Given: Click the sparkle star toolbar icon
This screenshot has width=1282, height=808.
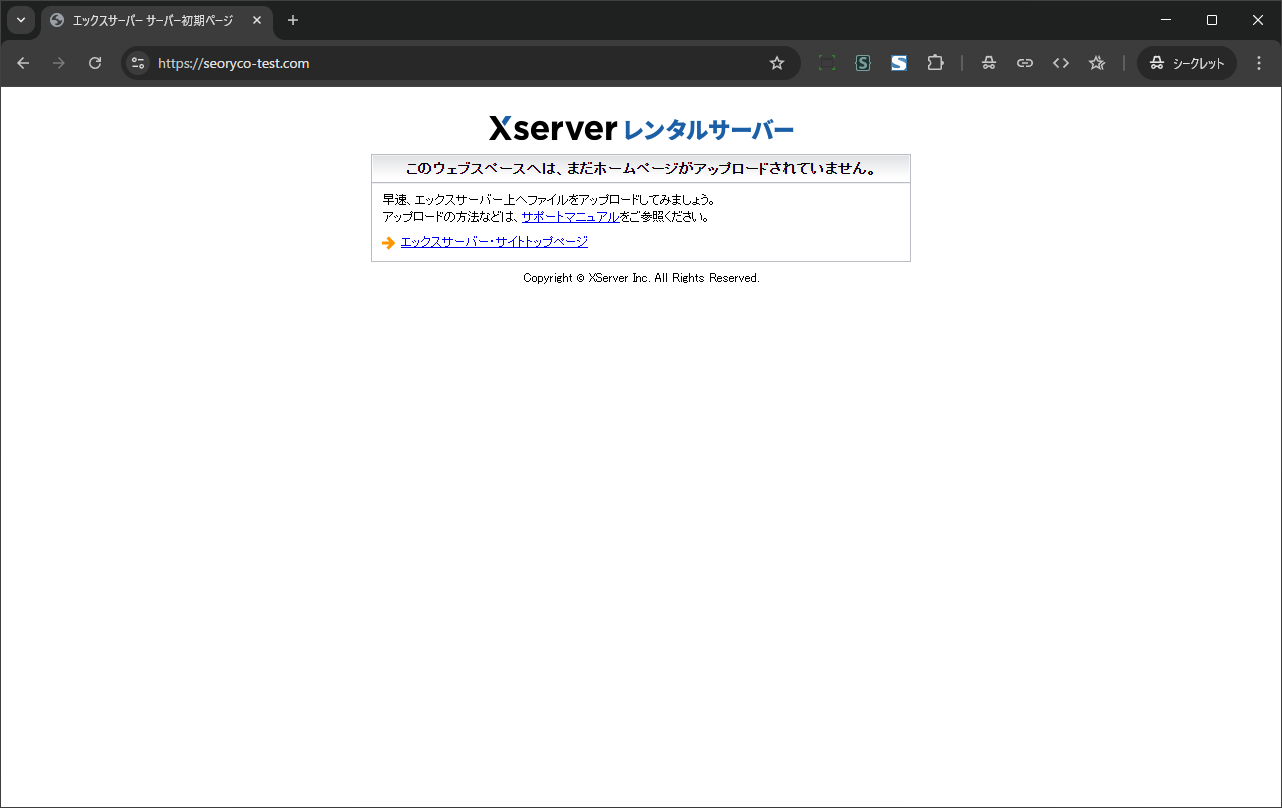Looking at the screenshot, I should click(1096, 62).
